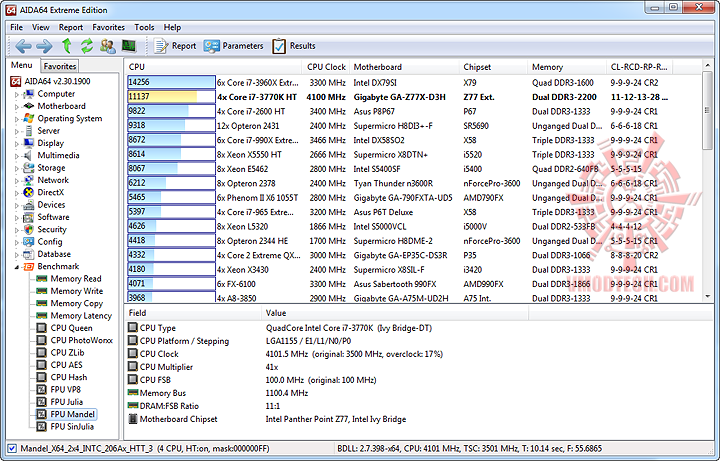Select the CPU Queen benchmark icon
The width and height of the screenshot is (720, 461).
pyautogui.click(x=42, y=328)
